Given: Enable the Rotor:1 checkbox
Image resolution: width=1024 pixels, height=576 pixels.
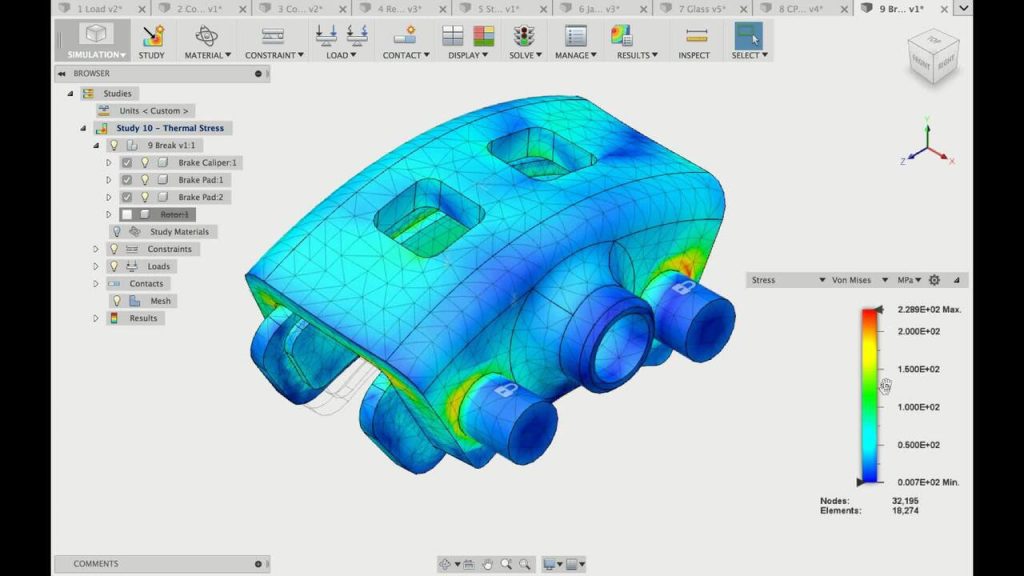Looking at the screenshot, I should tap(127, 214).
